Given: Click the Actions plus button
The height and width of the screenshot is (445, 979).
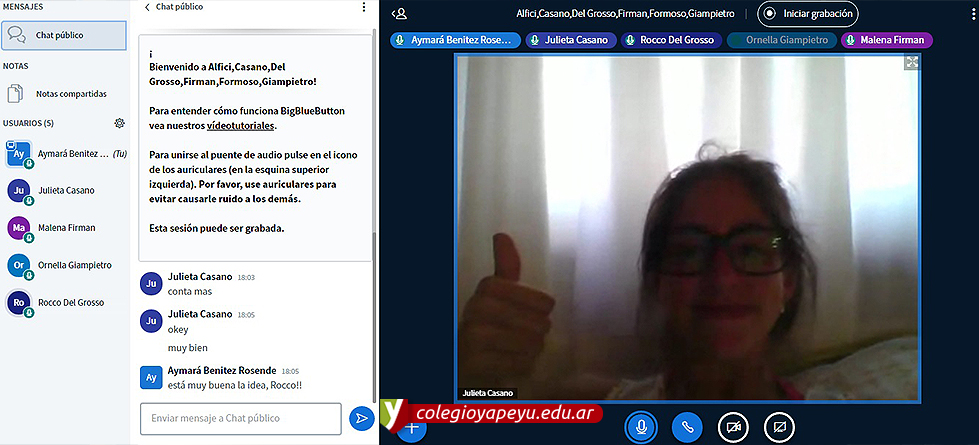Looking at the screenshot, I should click(x=411, y=428).
